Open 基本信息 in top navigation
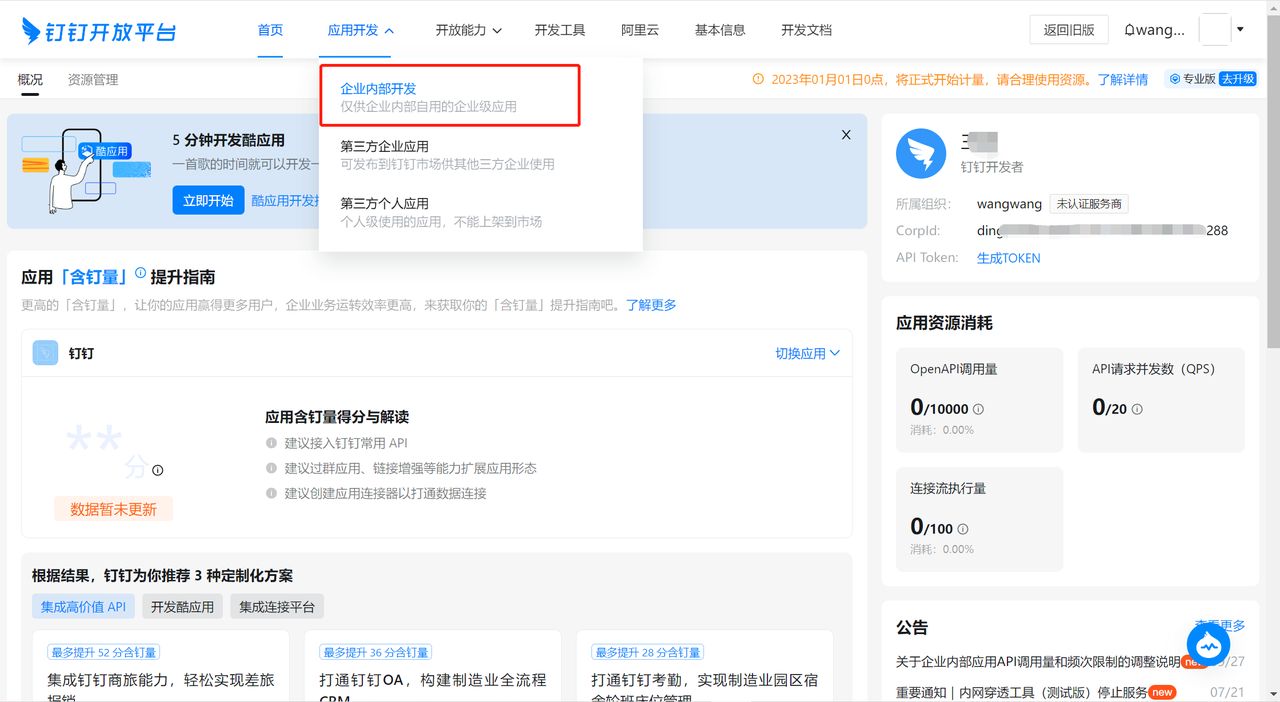This screenshot has height=702, width=1280. pyautogui.click(x=720, y=30)
